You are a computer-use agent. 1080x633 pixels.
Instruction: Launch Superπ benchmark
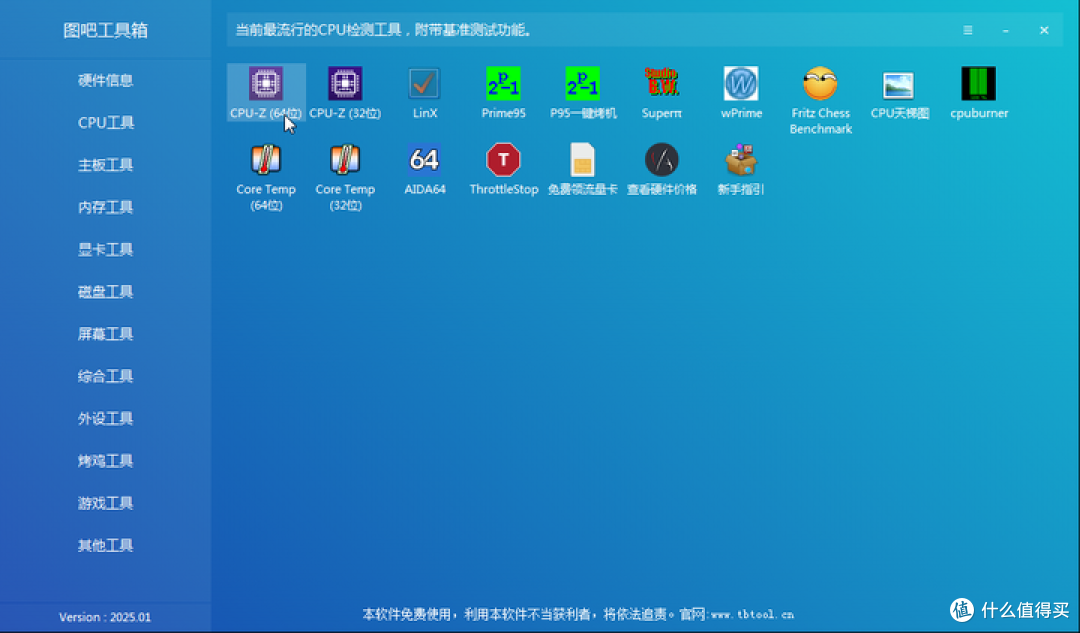point(662,92)
